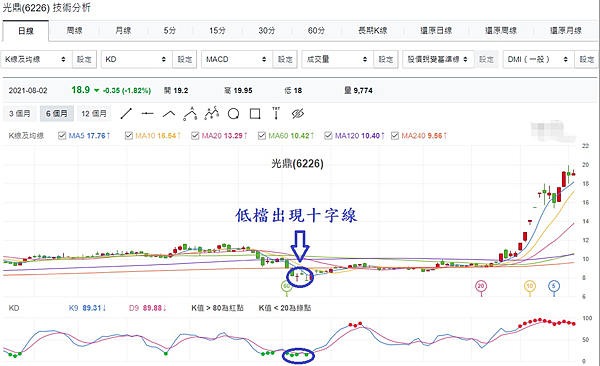
Task: Click the price 18.9
Action: tap(80, 90)
